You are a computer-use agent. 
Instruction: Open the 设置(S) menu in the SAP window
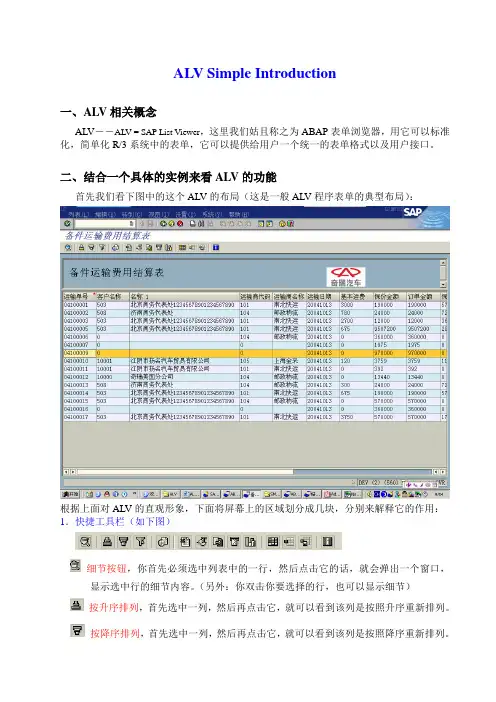(x=185, y=214)
